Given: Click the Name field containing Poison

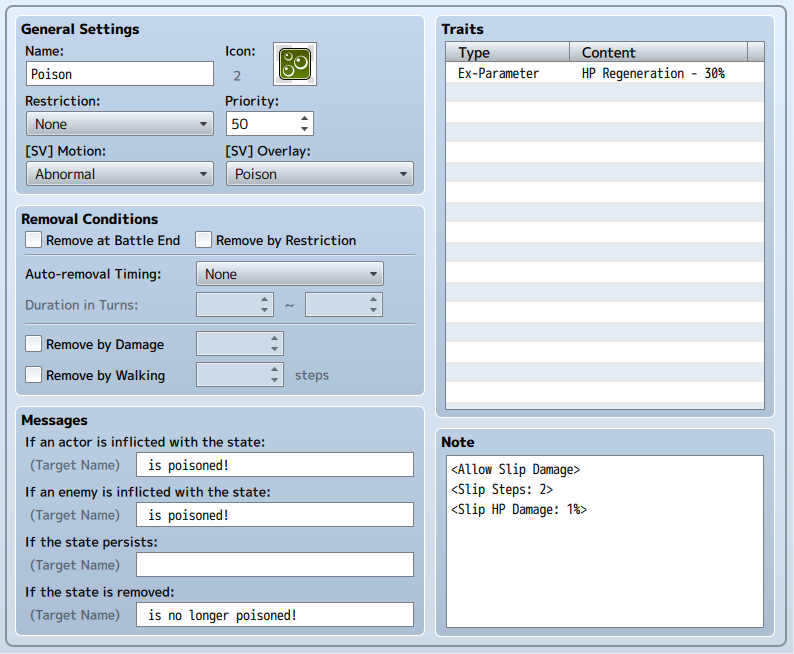Looking at the screenshot, I should point(119,74).
